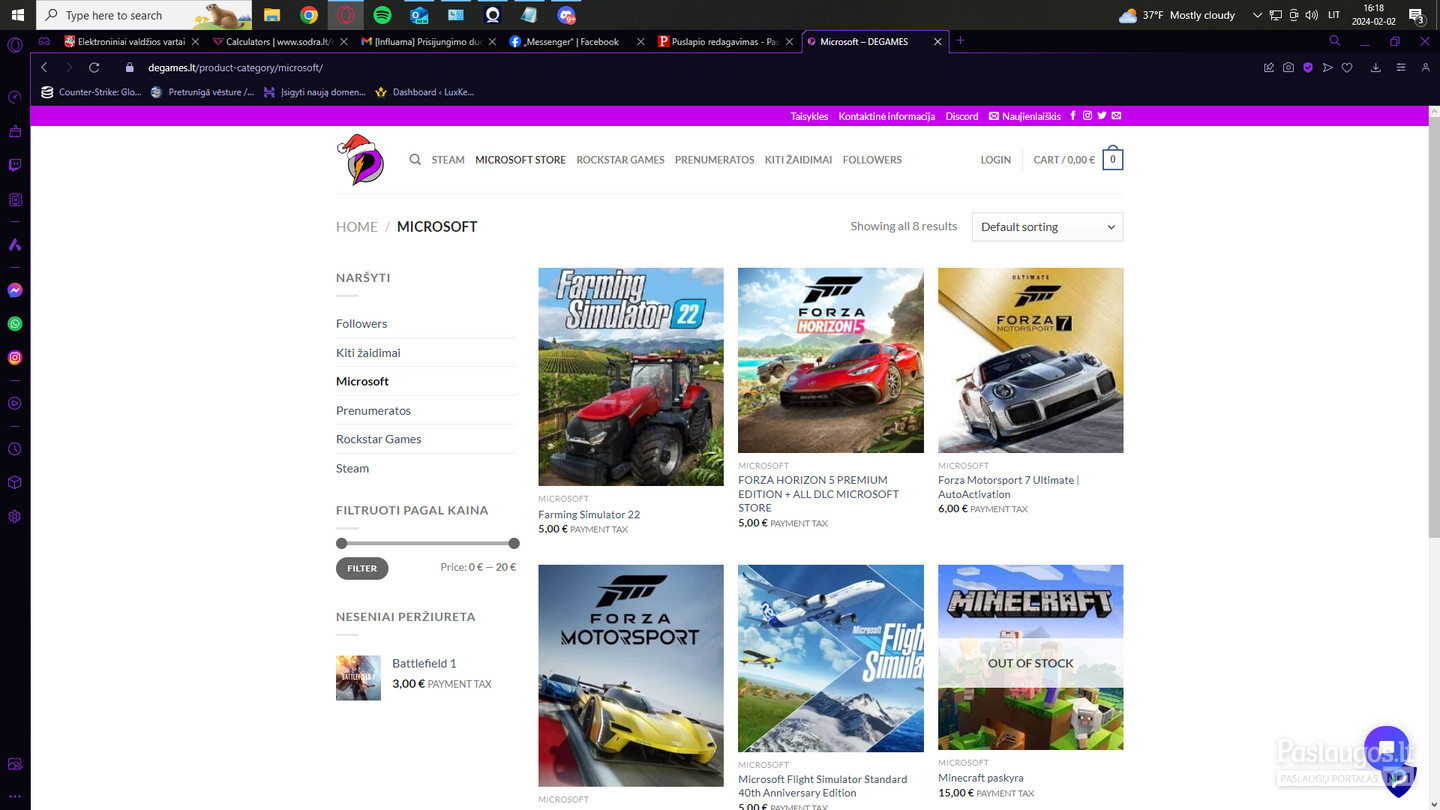This screenshot has height=810, width=1440.
Task: Click the LOGIN link
Action: pyautogui.click(x=995, y=160)
